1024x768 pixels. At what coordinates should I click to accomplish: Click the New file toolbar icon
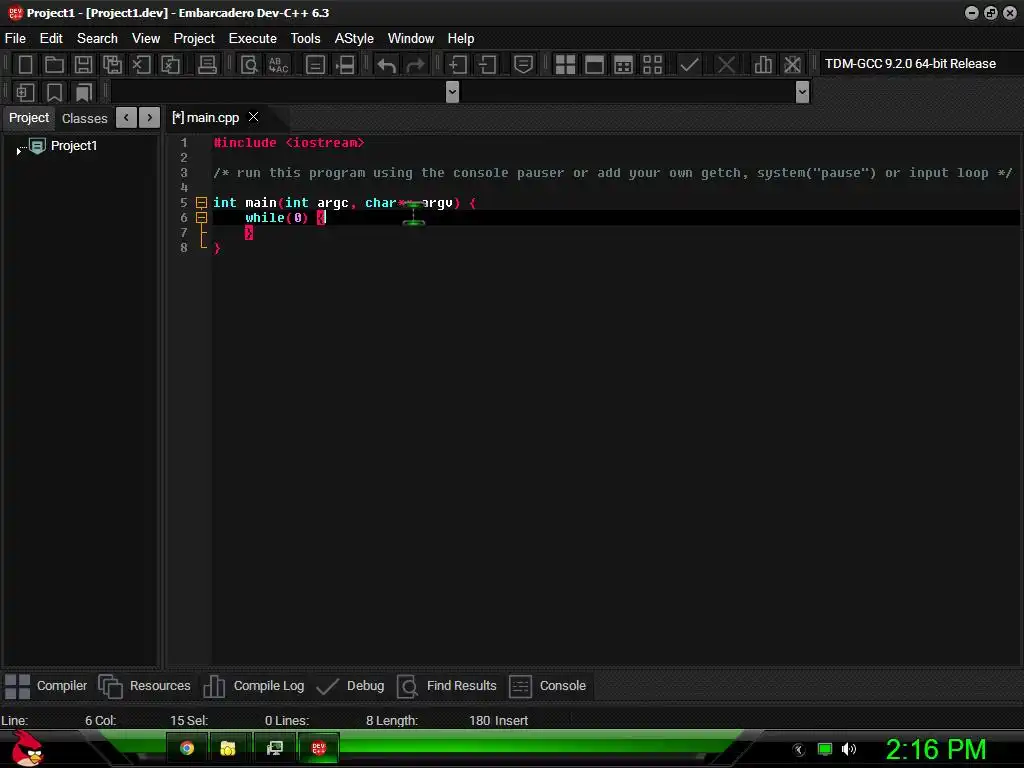coord(25,64)
